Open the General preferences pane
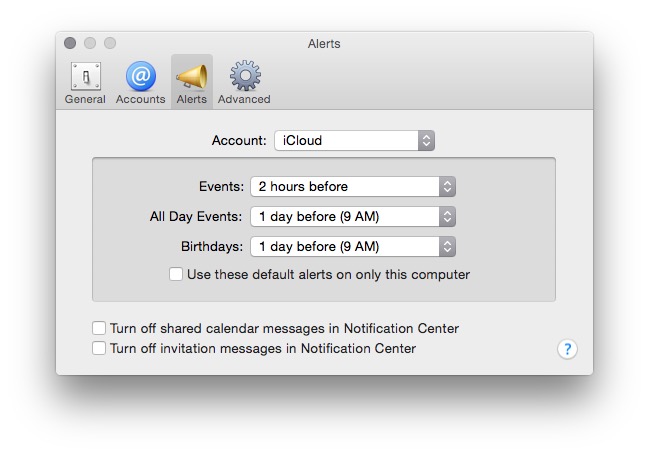 pyautogui.click(x=85, y=83)
